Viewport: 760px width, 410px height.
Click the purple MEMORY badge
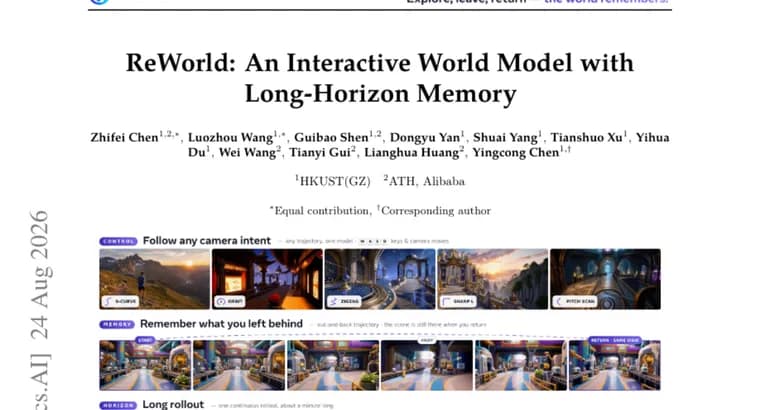[117, 324]
